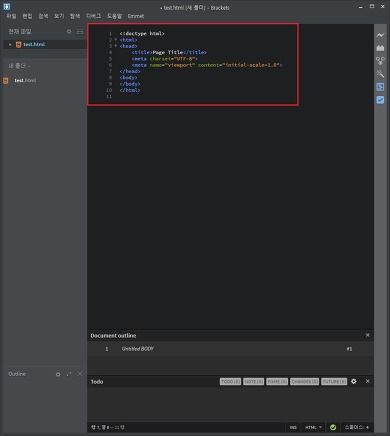Open the Extension Manager brick icon
The width and height of the screenshot is (390, 436).
[x=380, y=48]
